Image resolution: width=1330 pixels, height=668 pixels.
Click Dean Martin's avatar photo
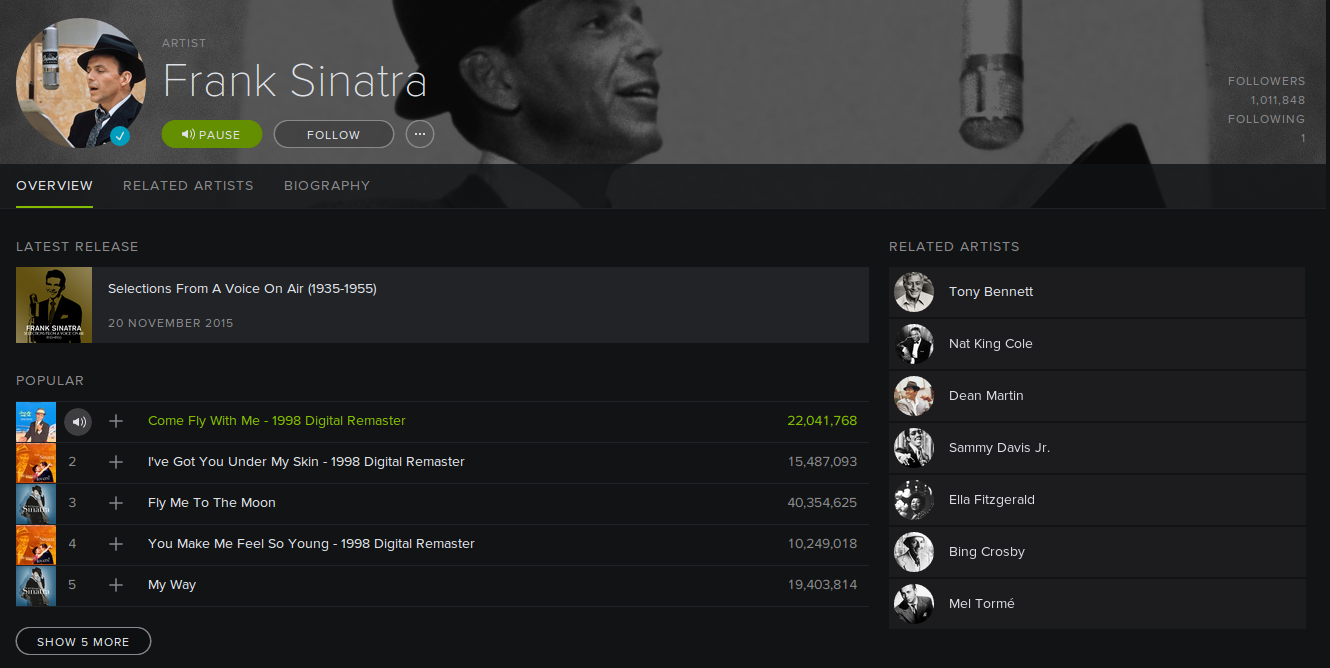[914, 396]
